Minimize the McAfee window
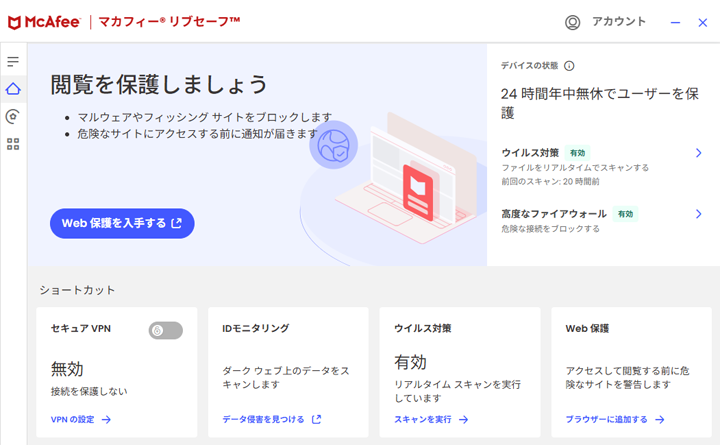720x445 pixels. tap(675, 23)
